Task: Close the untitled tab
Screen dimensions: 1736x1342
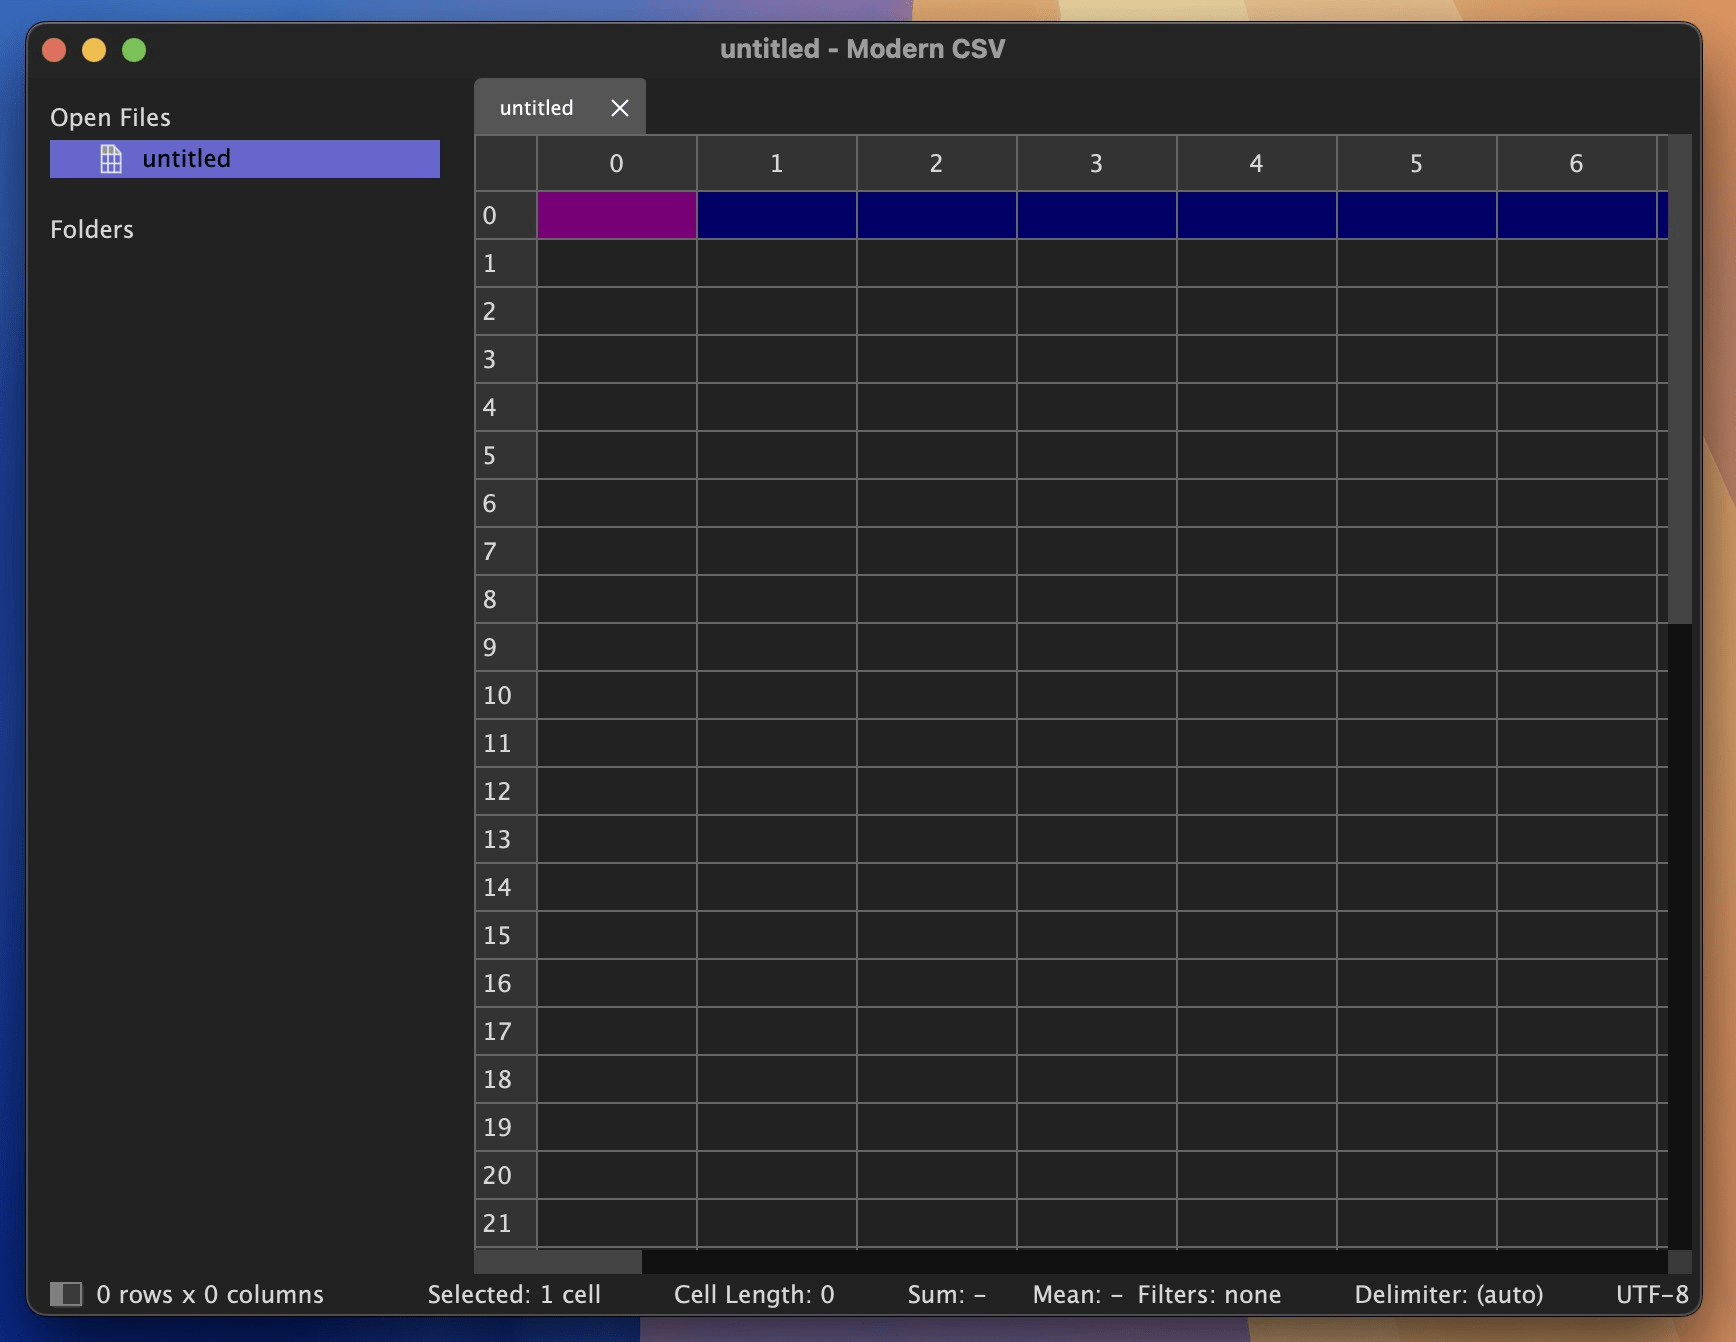Action: [x=619, y=107]
